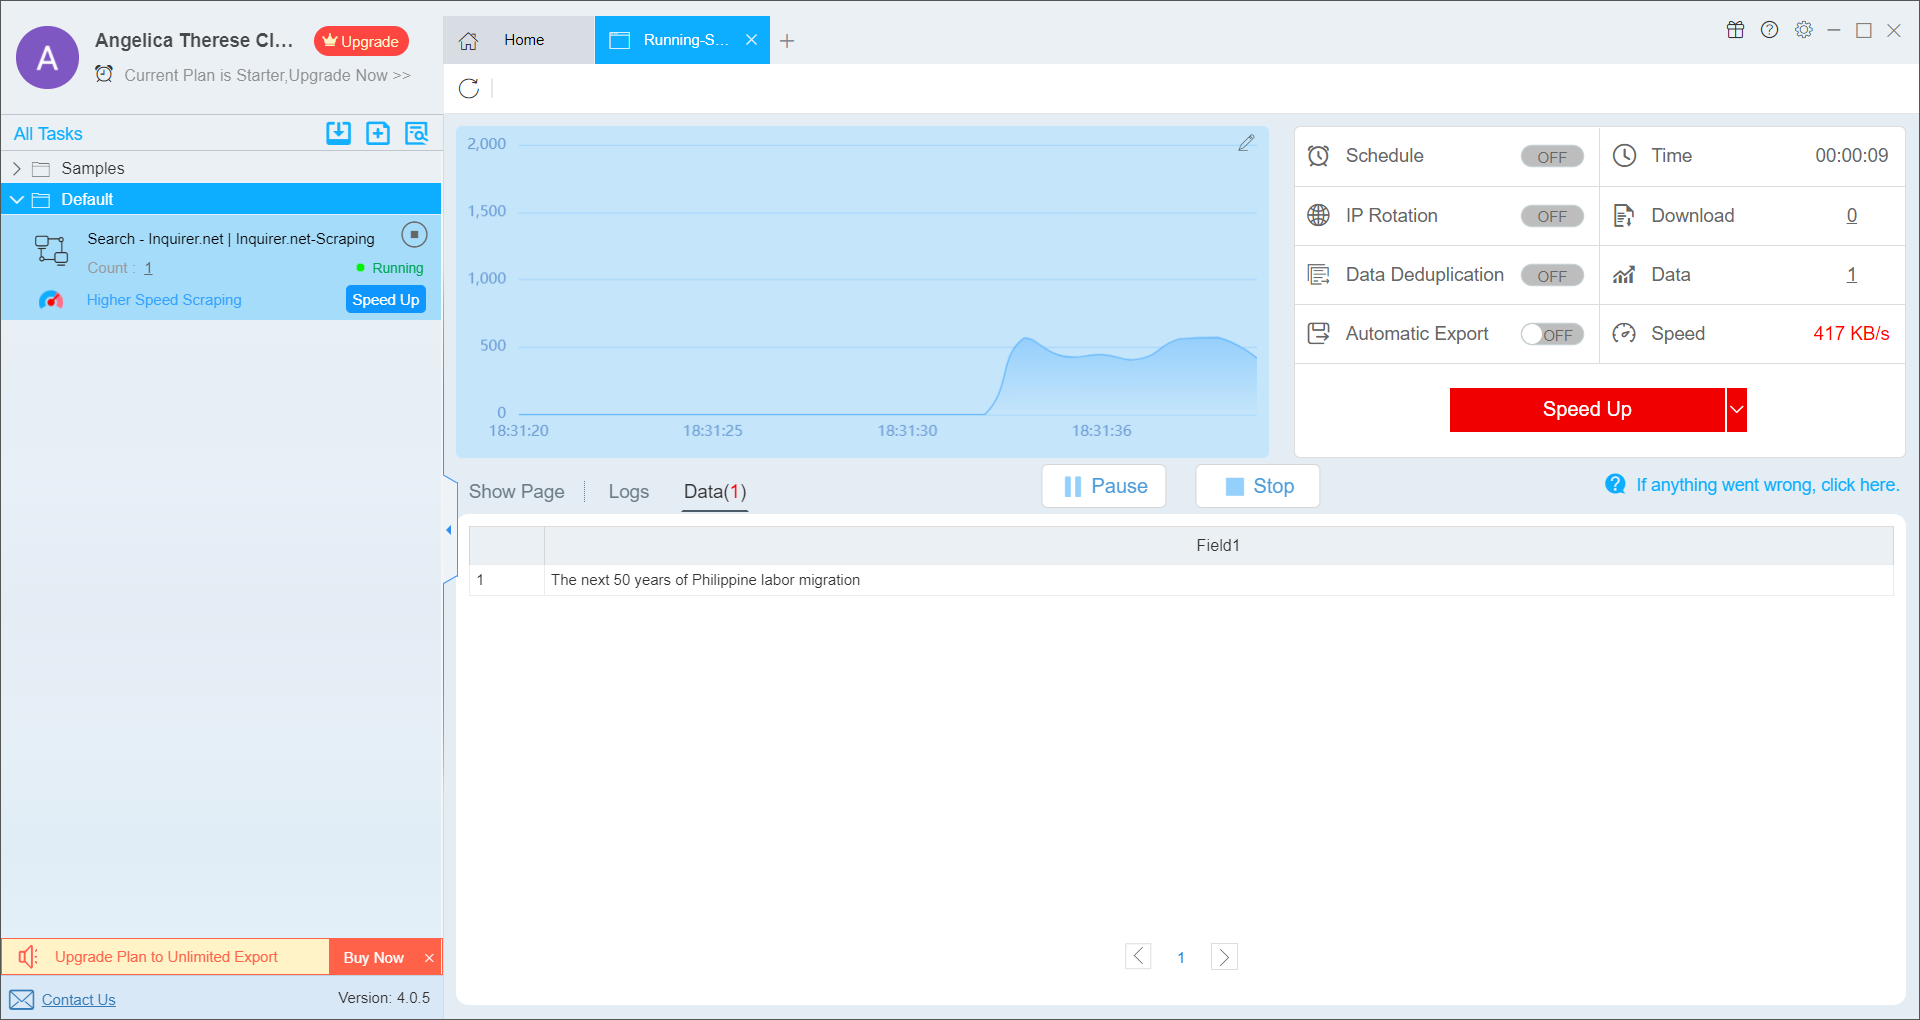1920x1020 pixels.
Task: Click the refresh icon below the tabs
Action: point(469,89)
